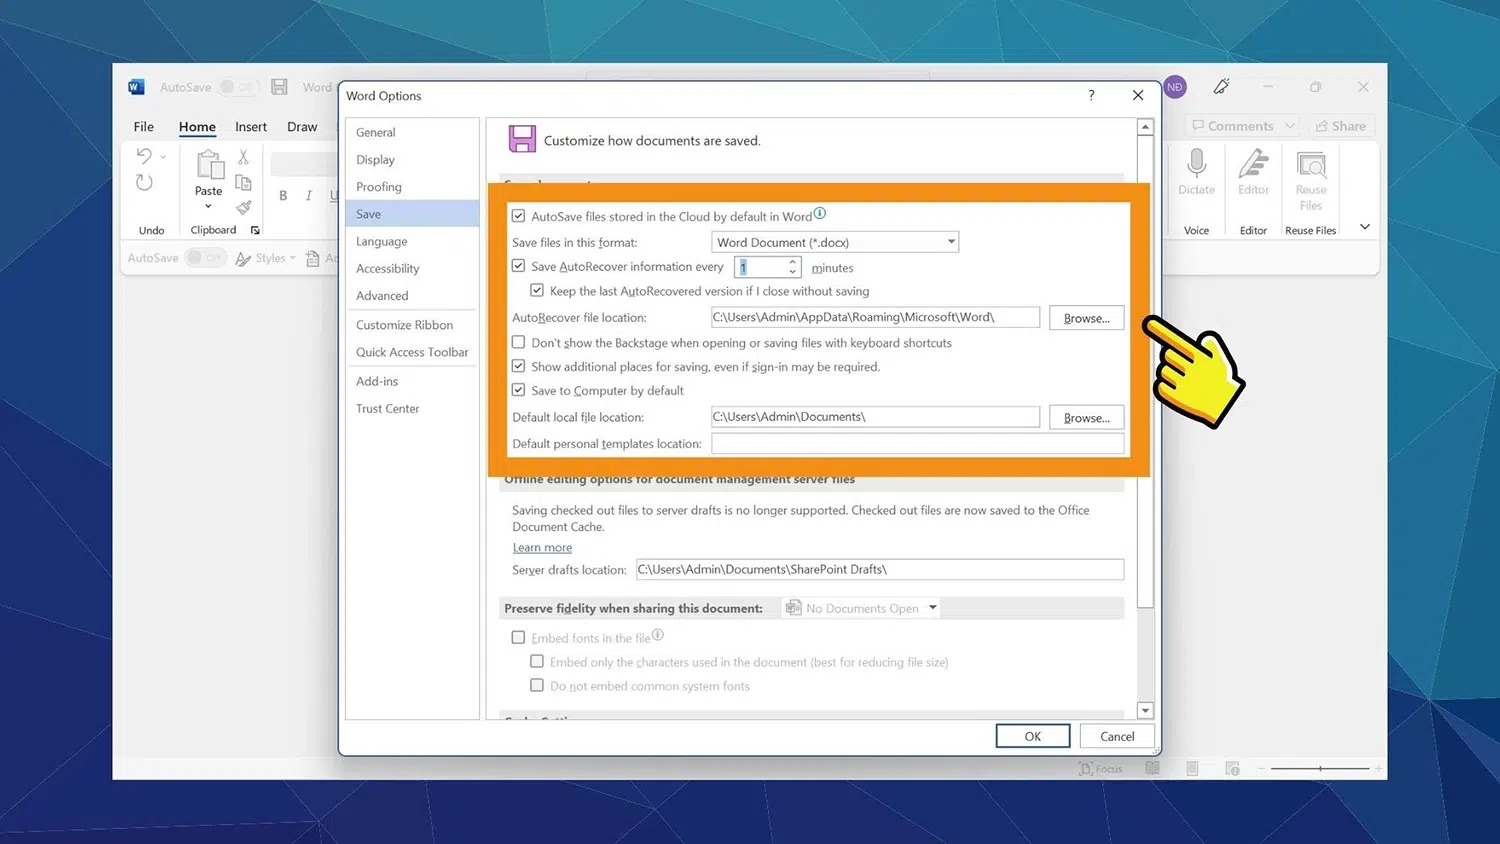Check Embed fonts in the file

click(x=518, y=637)
